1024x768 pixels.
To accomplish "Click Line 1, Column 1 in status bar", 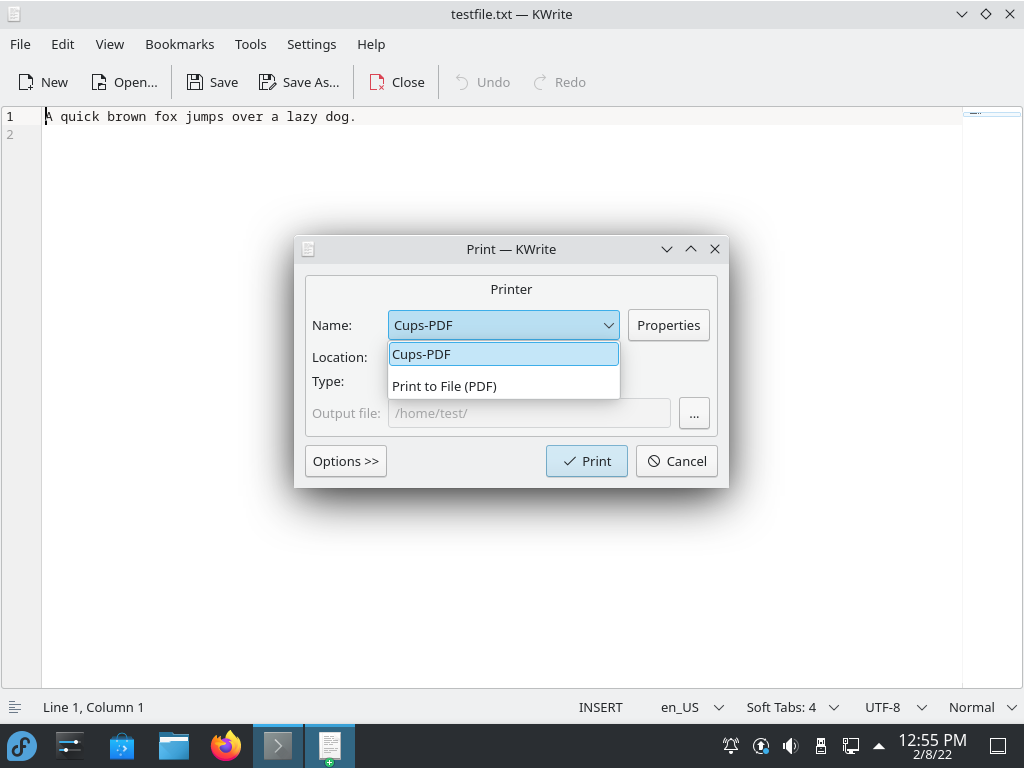I will (93, 707).
